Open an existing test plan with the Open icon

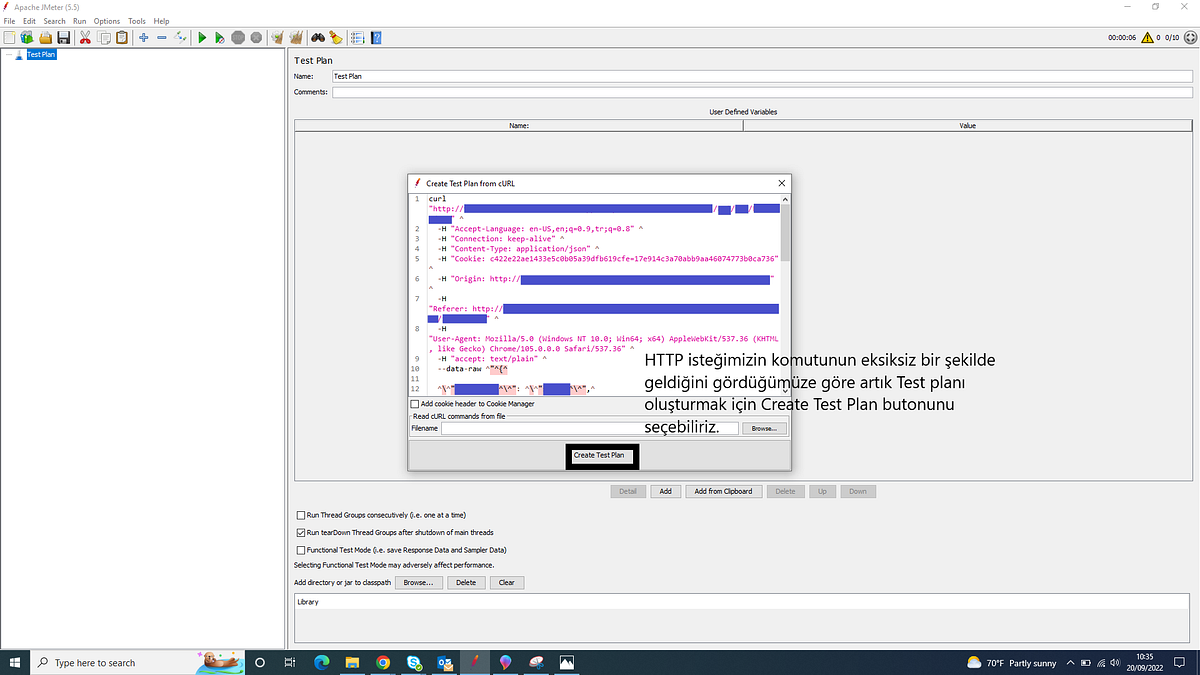coord(45,37)
